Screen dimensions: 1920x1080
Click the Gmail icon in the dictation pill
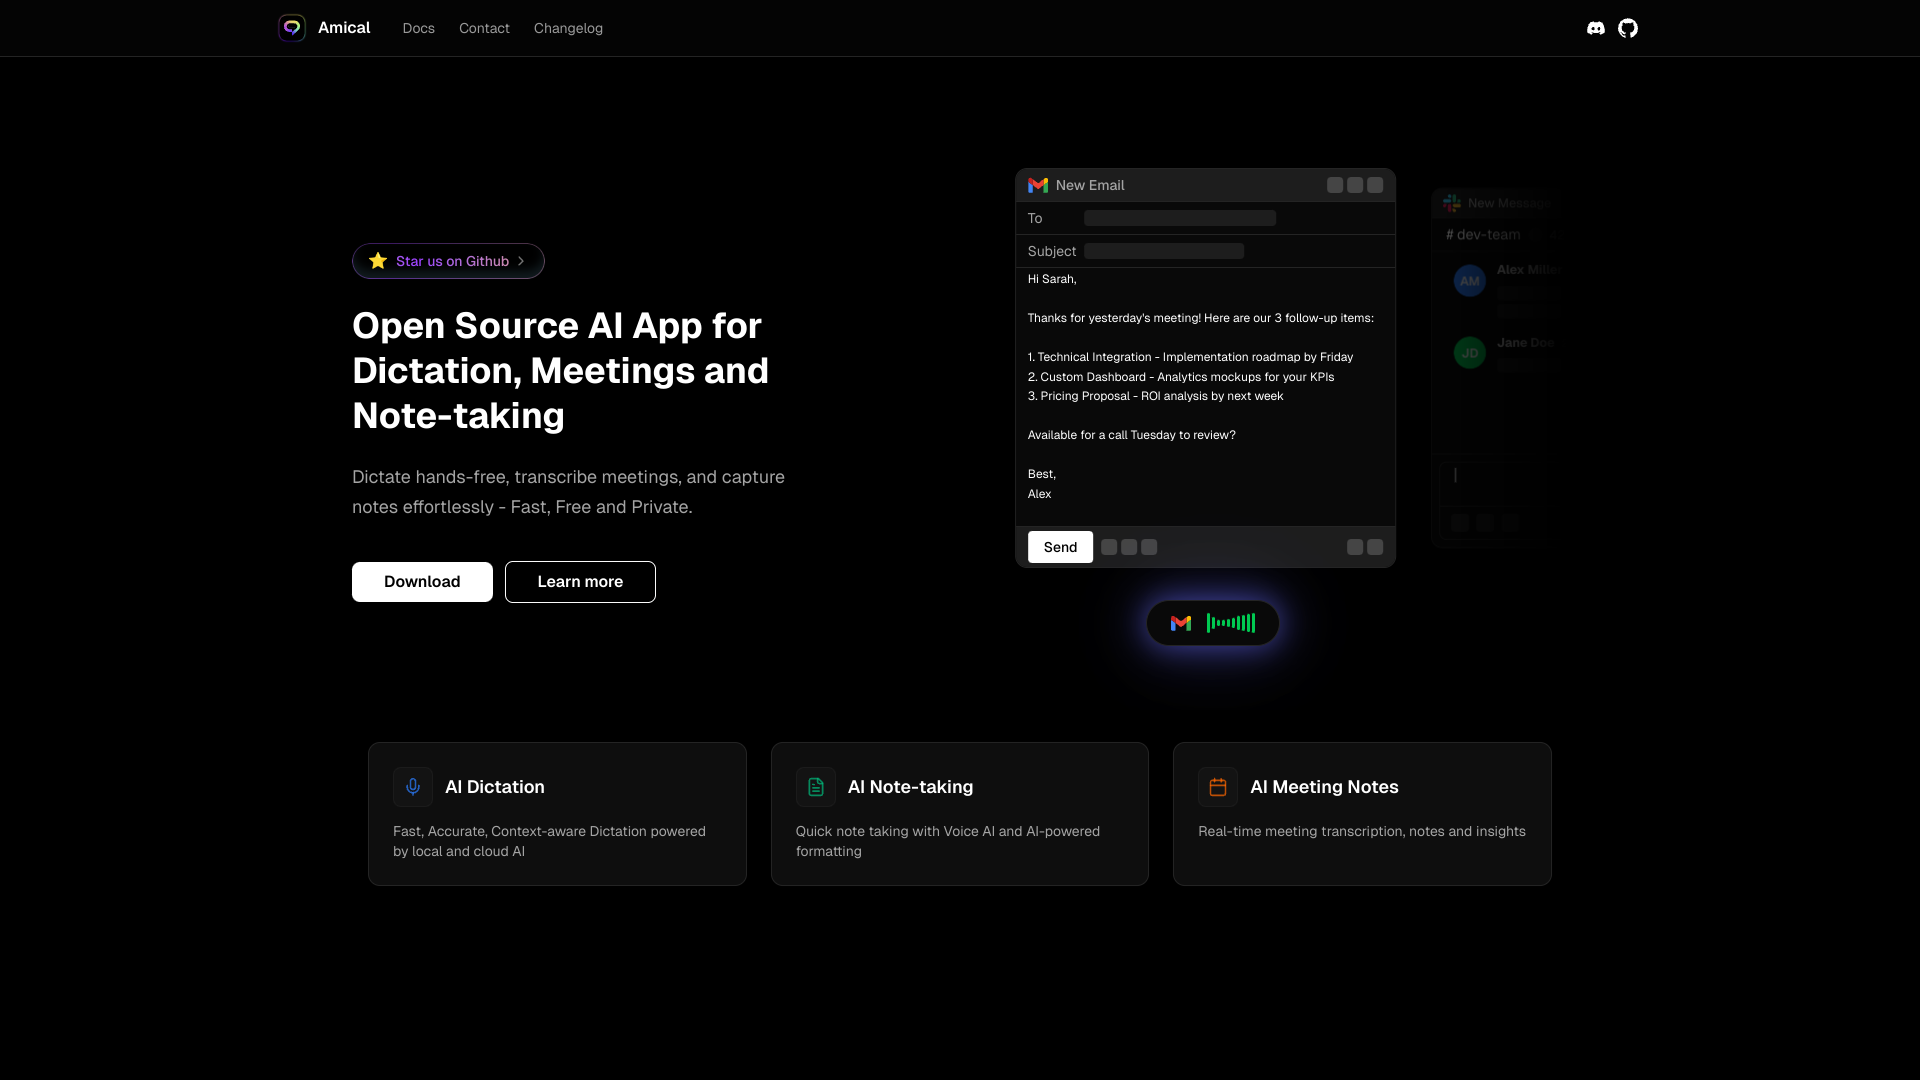(1181, 623)
